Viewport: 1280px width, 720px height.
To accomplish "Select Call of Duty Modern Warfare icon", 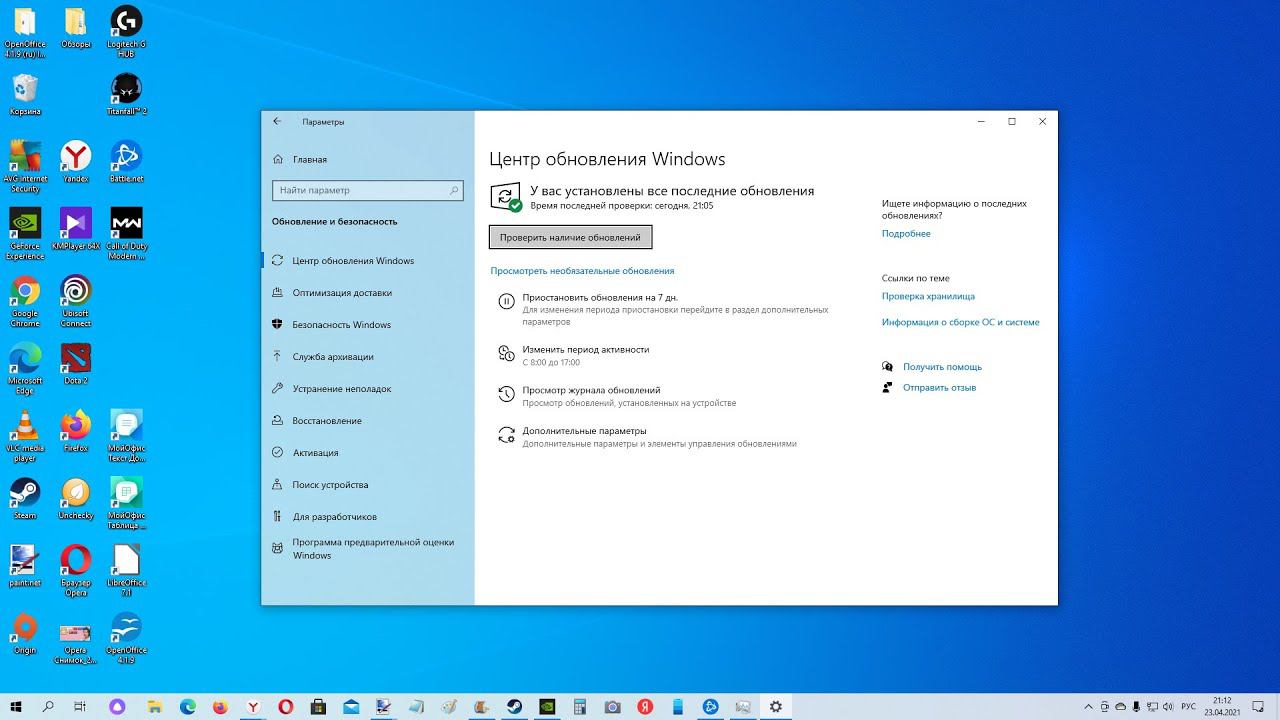I will point(126,234).
